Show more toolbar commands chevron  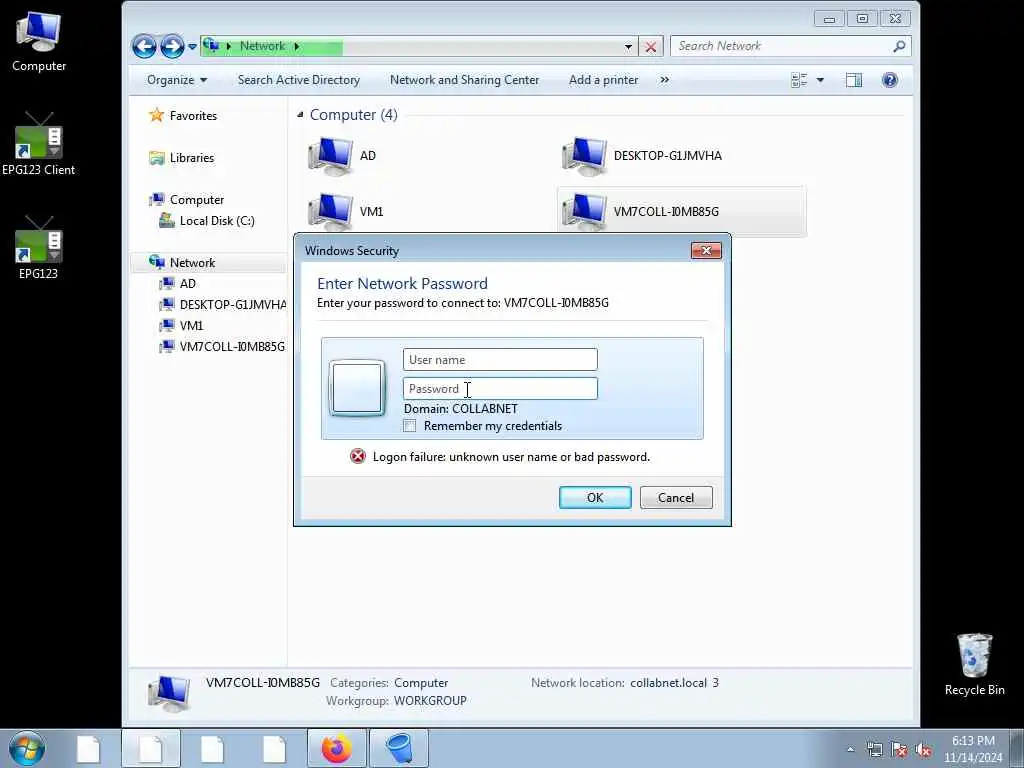[x=664, y=80]
